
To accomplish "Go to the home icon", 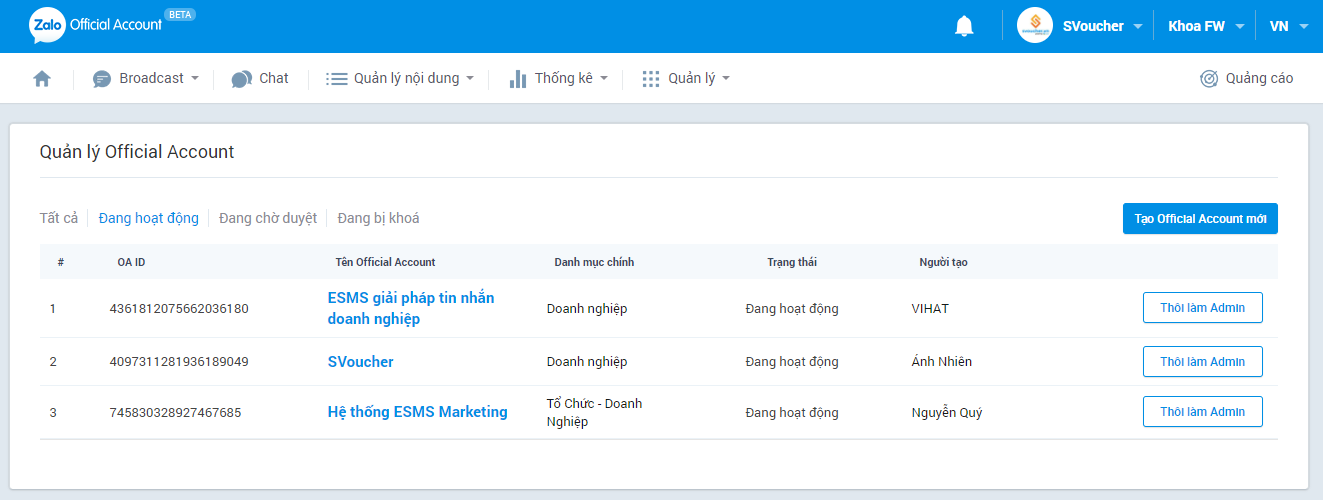I will (x=42, y=79).
